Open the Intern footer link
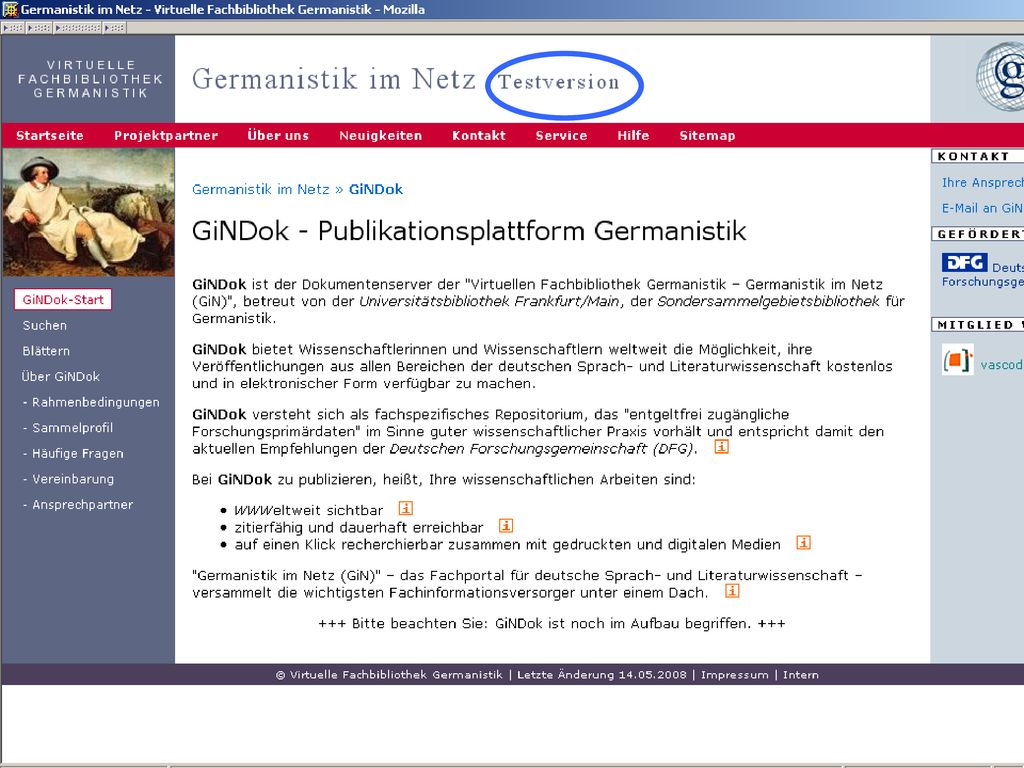 tap(801, 675)
